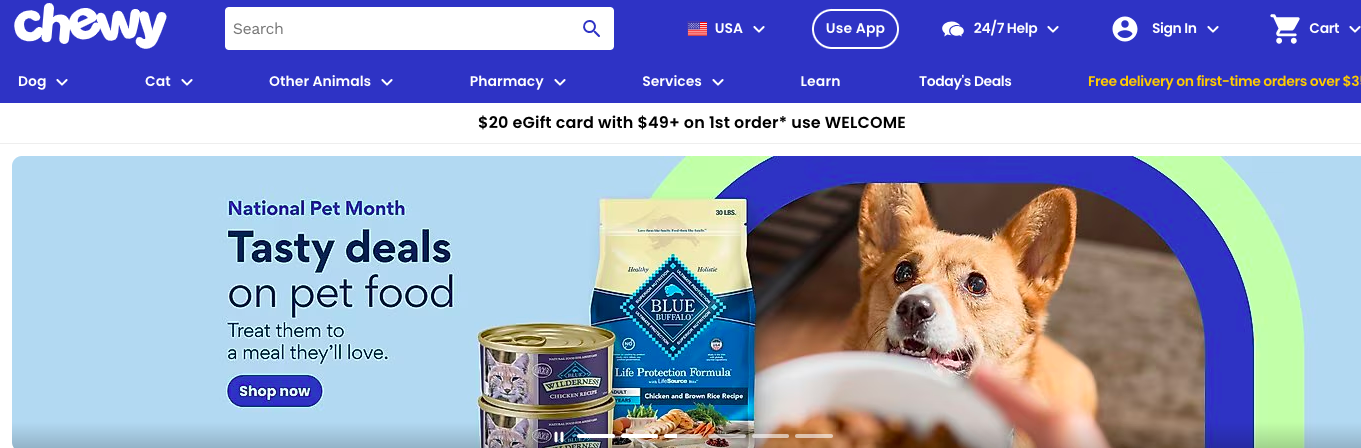Viewport: 1361px width, 448px height.
Task: Open the Other Animals dropdown
Action: point(331,81)
